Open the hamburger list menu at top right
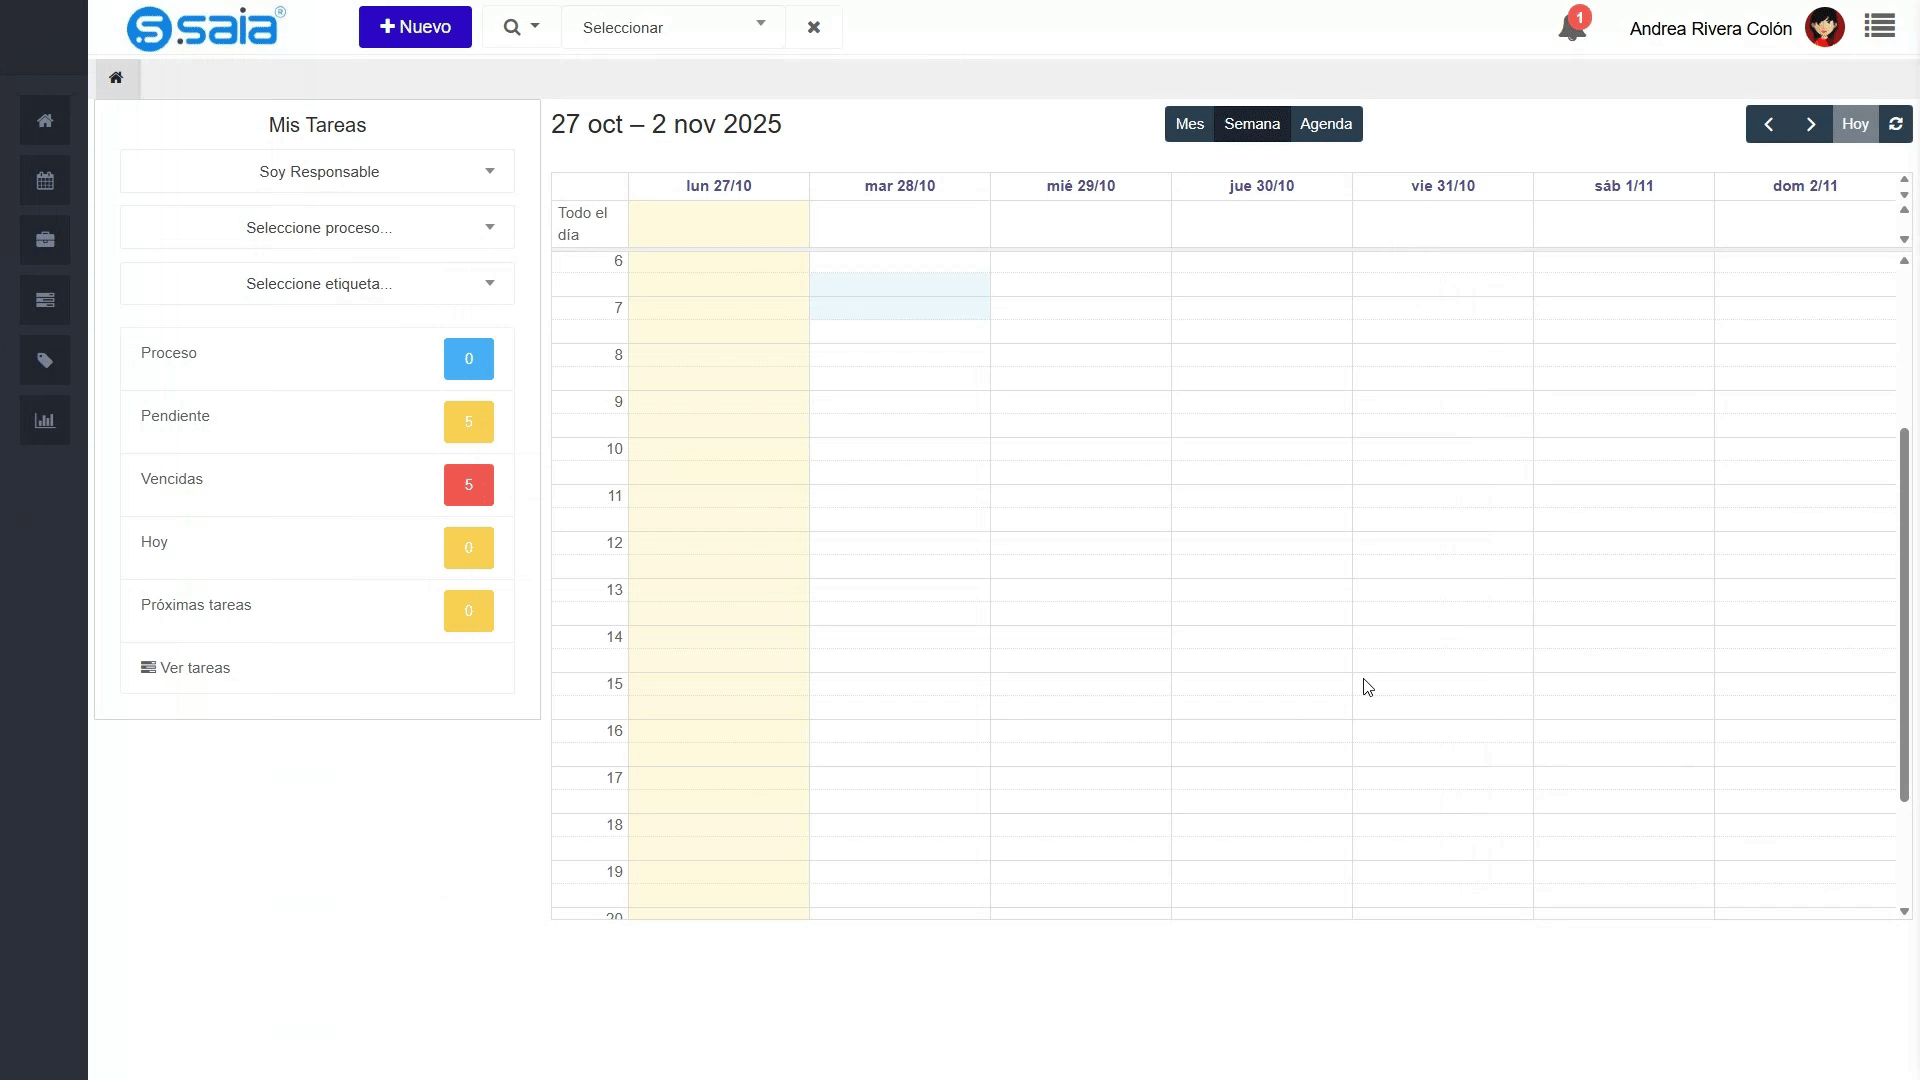 (1880, 27)
